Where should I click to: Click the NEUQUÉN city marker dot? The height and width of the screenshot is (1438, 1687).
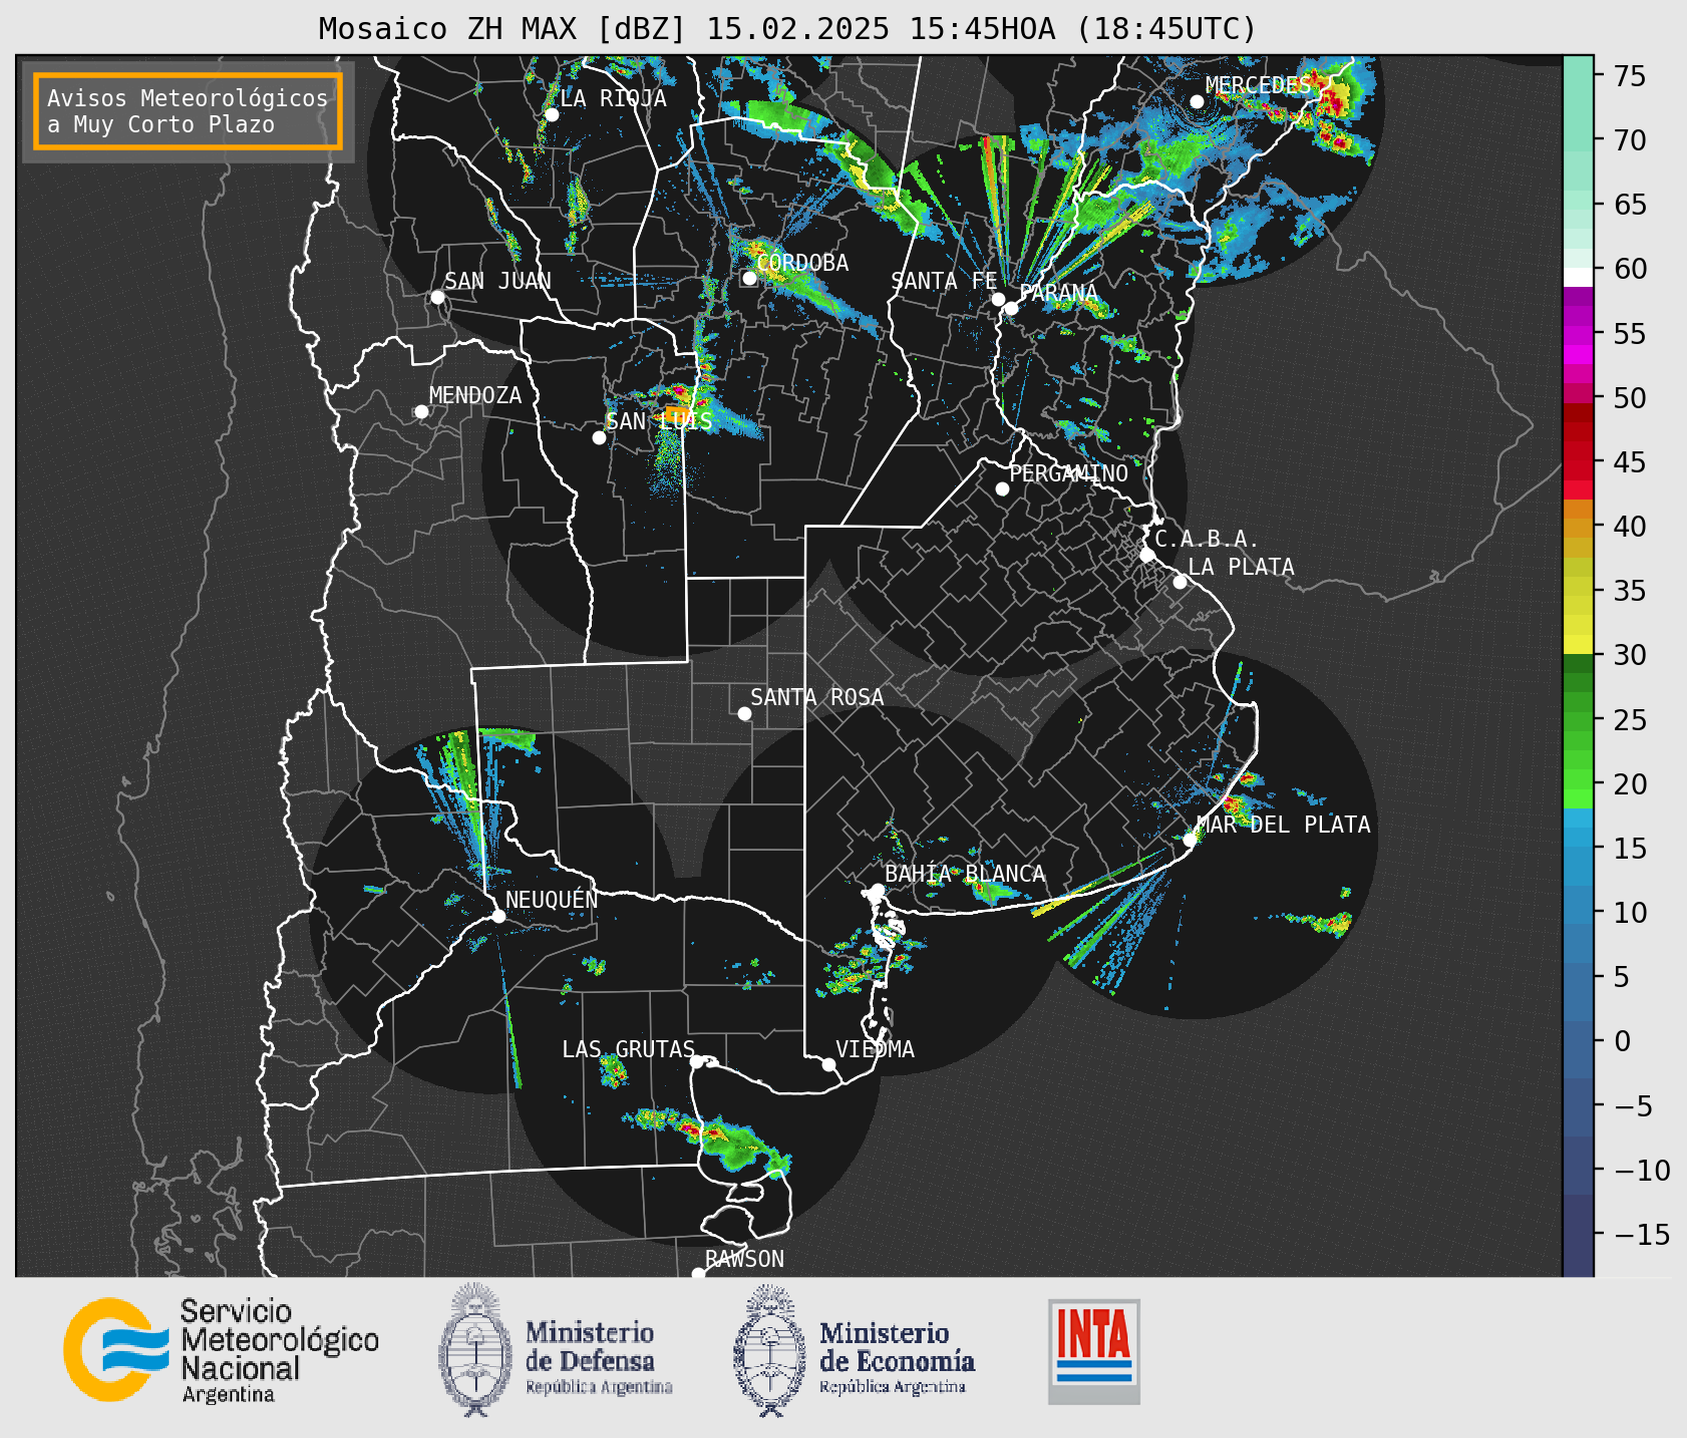(x=498, y=916)
